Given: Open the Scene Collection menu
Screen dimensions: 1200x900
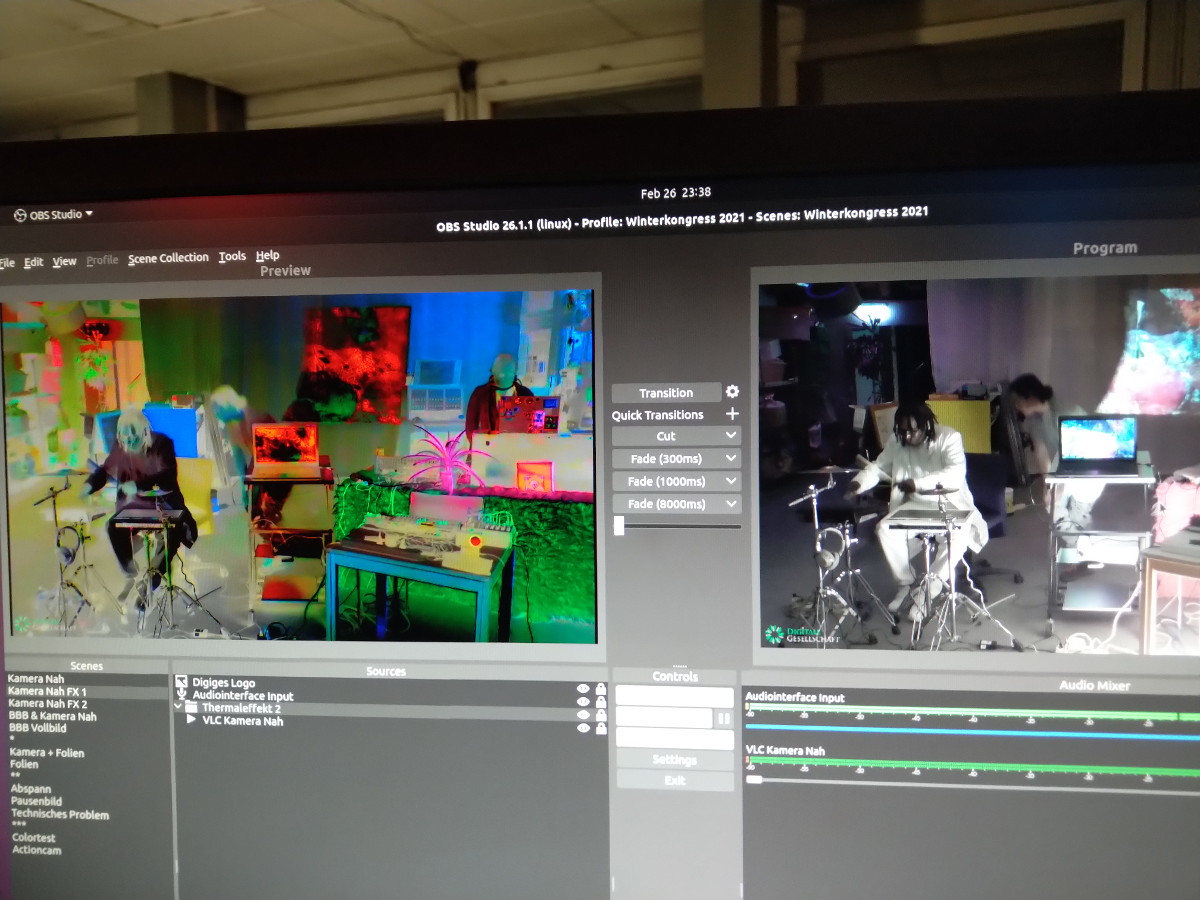Looking at the screenshot, I should [x=168, y=258].
